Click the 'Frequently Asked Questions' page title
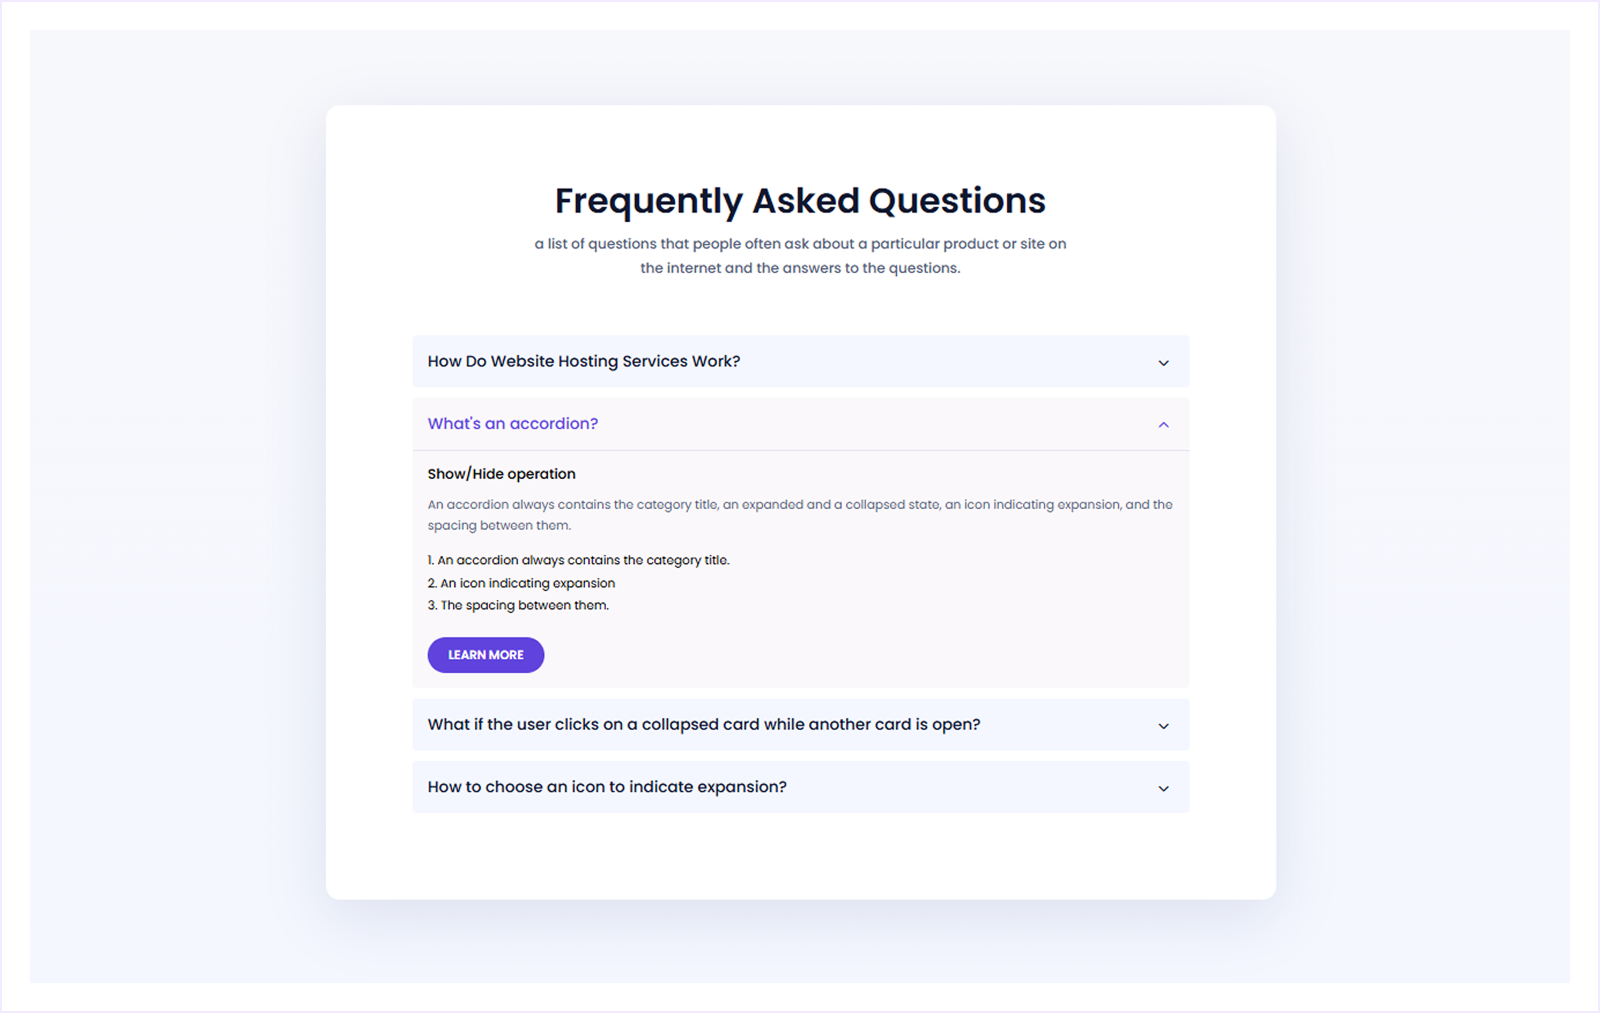1600x1013 pixels. (799, 201)
